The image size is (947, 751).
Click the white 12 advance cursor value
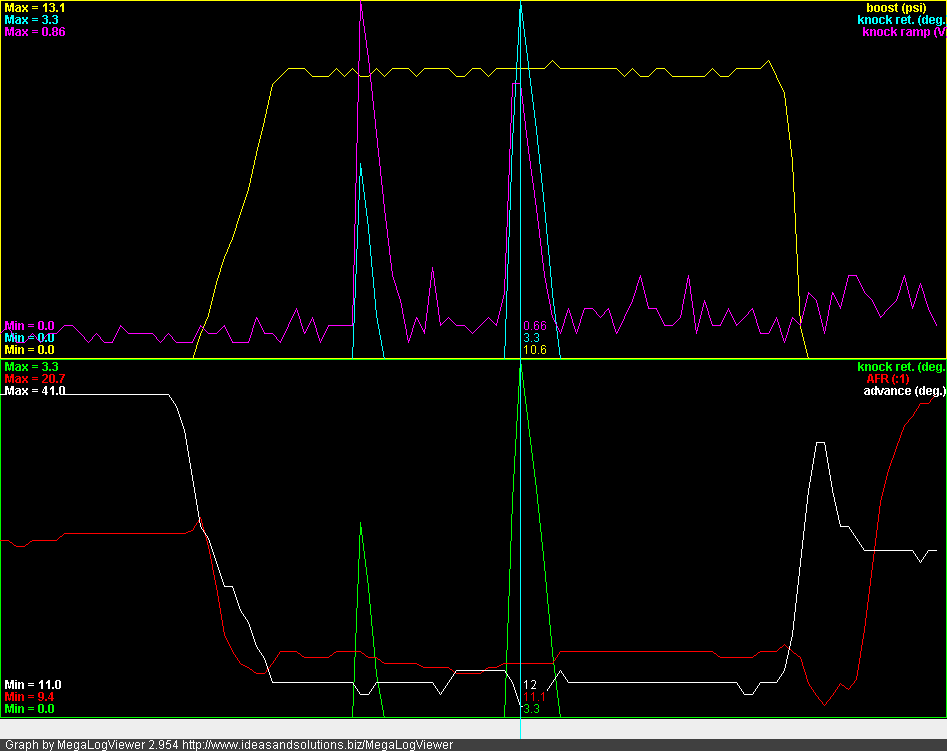point(530,685)
